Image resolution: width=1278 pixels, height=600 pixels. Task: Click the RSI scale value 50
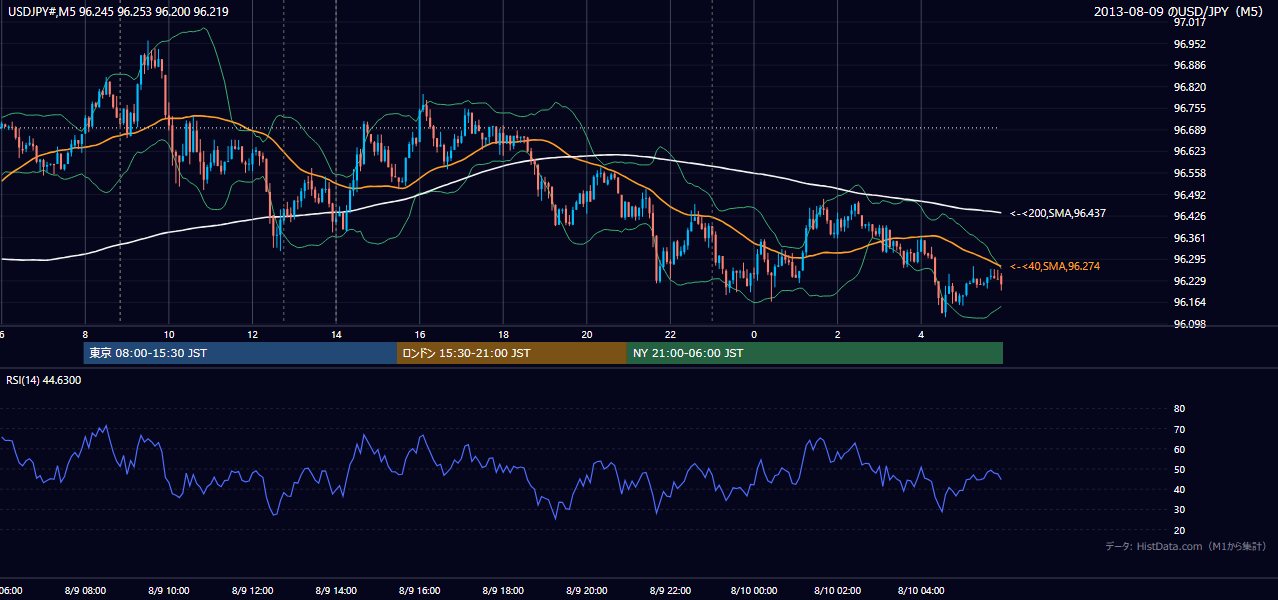1179,469
